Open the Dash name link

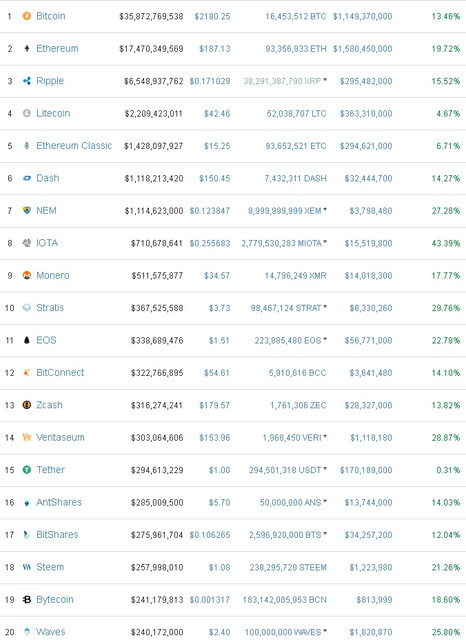coord(48,178)
